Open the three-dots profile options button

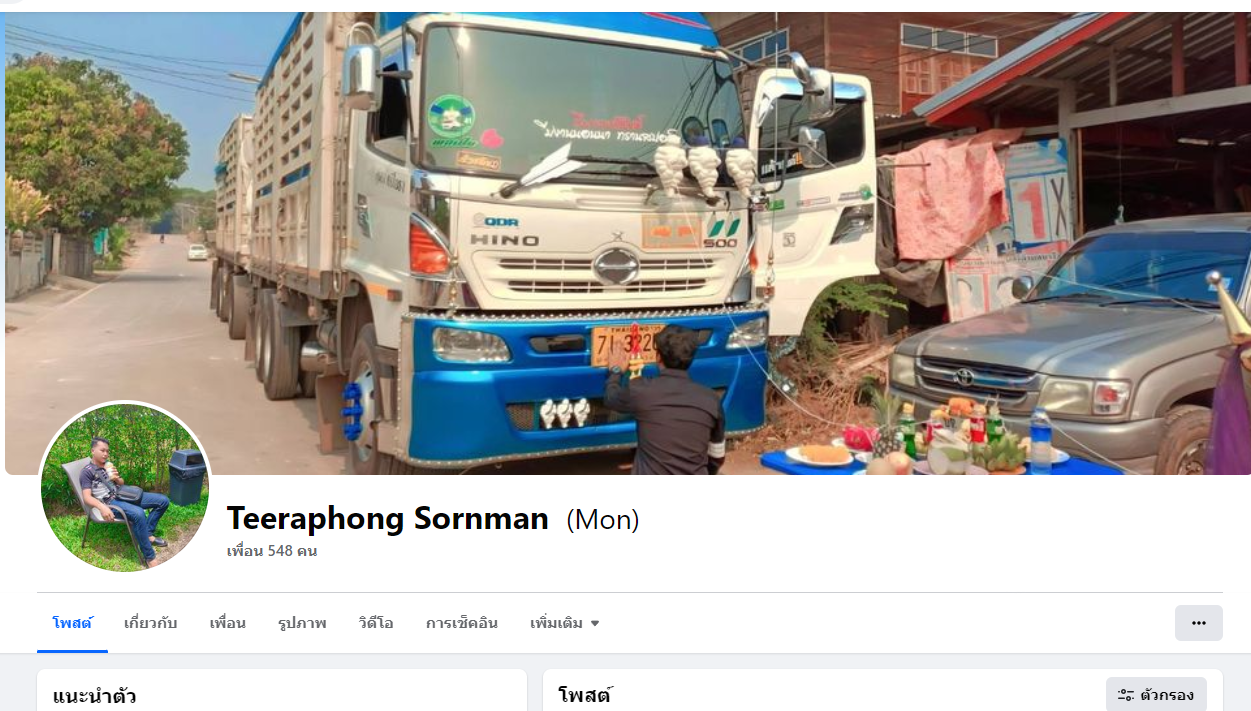(1198, 623)
